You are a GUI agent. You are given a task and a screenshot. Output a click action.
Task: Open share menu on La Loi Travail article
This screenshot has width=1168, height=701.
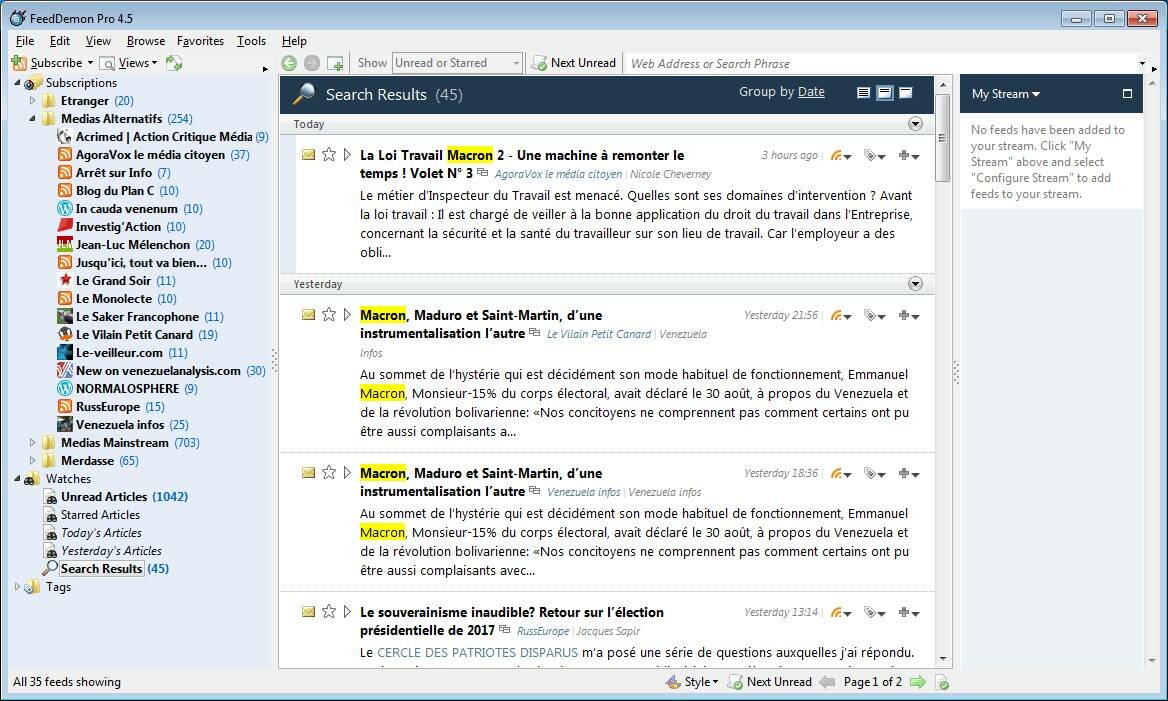coord(841,156)
